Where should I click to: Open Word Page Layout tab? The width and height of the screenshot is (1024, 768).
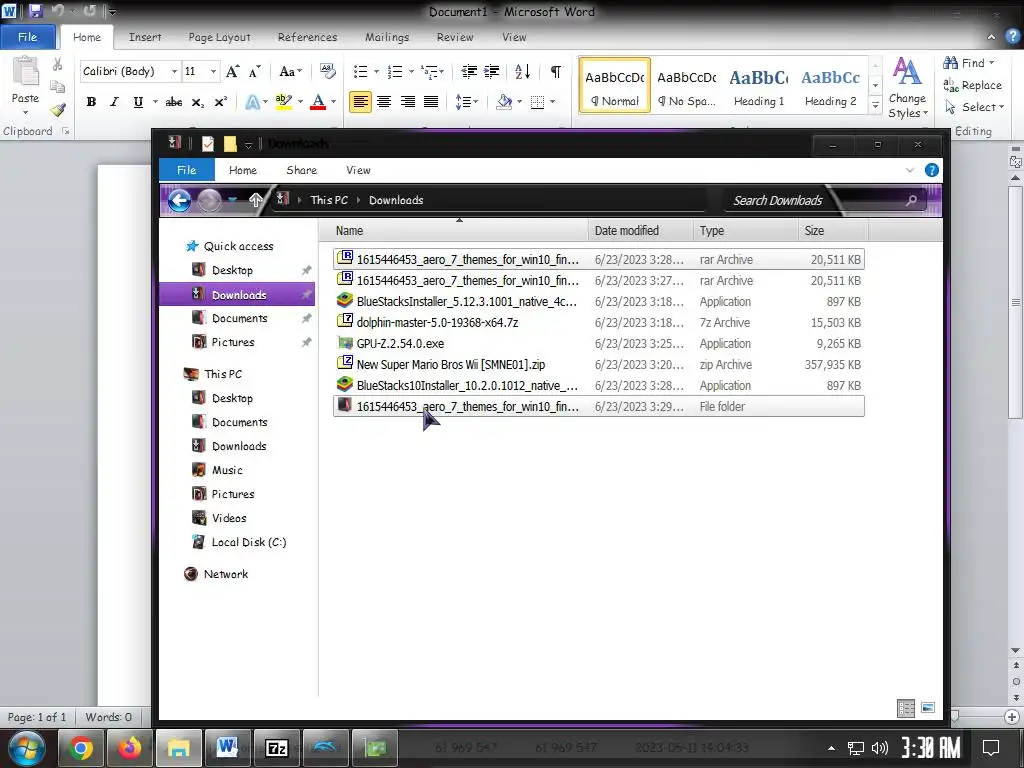click(219, 37)
